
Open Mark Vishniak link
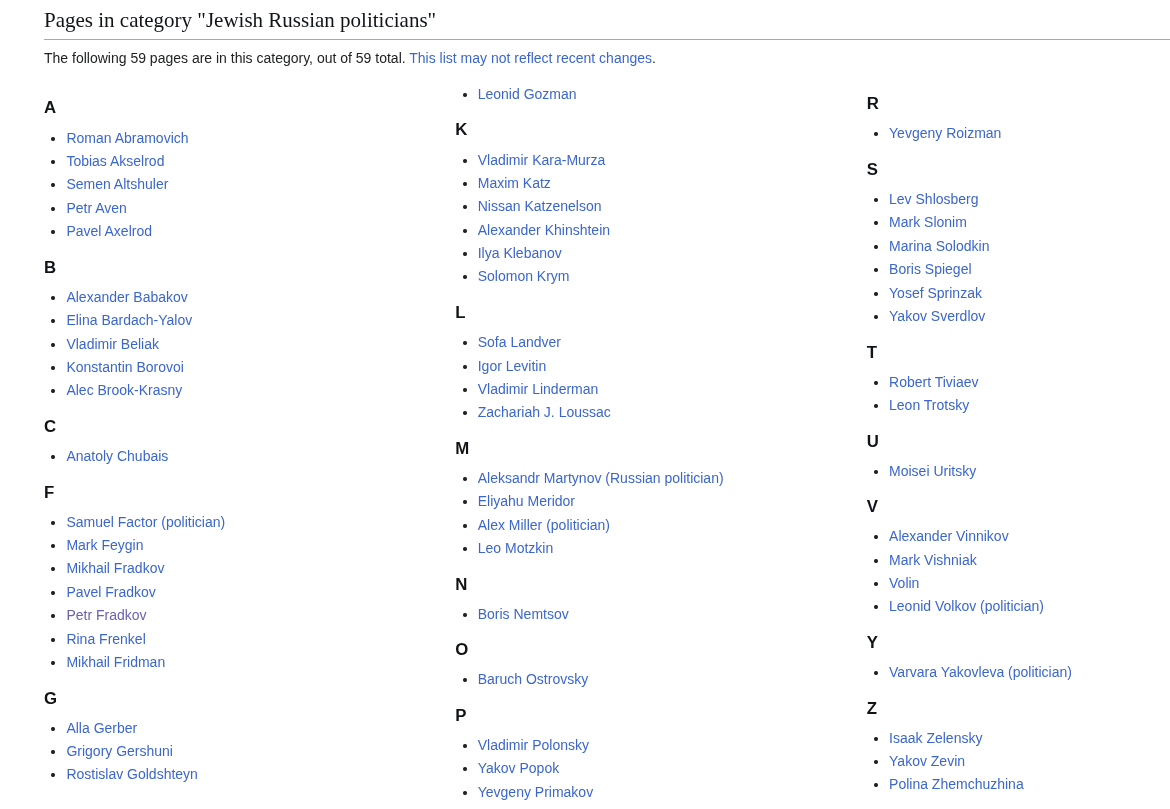pos(932,560)
